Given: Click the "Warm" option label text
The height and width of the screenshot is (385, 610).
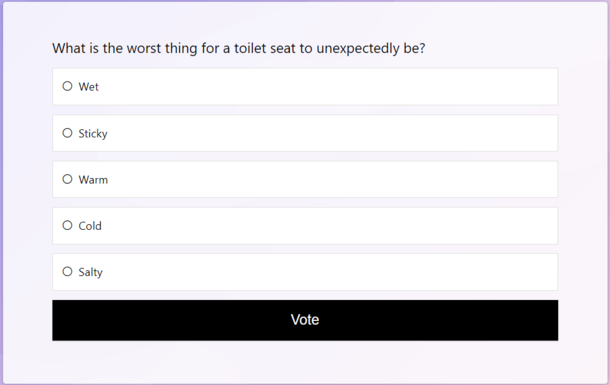Looking at the screenshot, I should click(93, 180).
